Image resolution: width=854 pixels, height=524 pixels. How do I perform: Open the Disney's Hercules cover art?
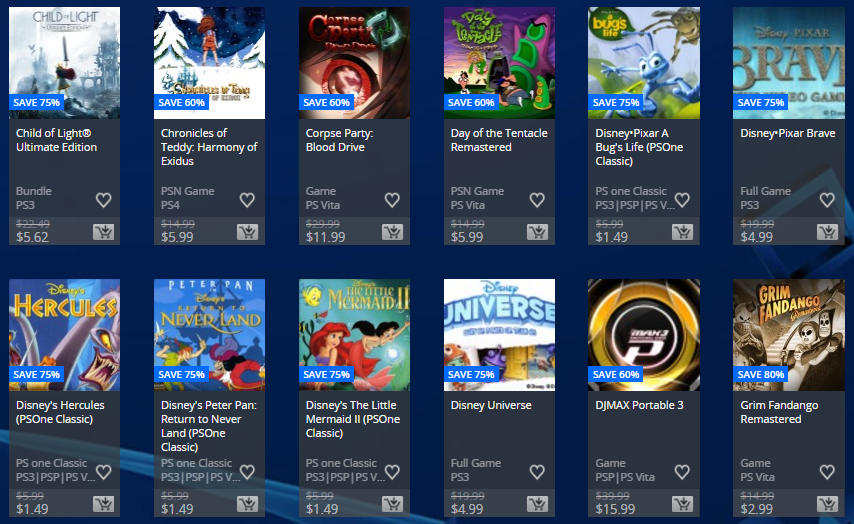(x=64, y=334)
